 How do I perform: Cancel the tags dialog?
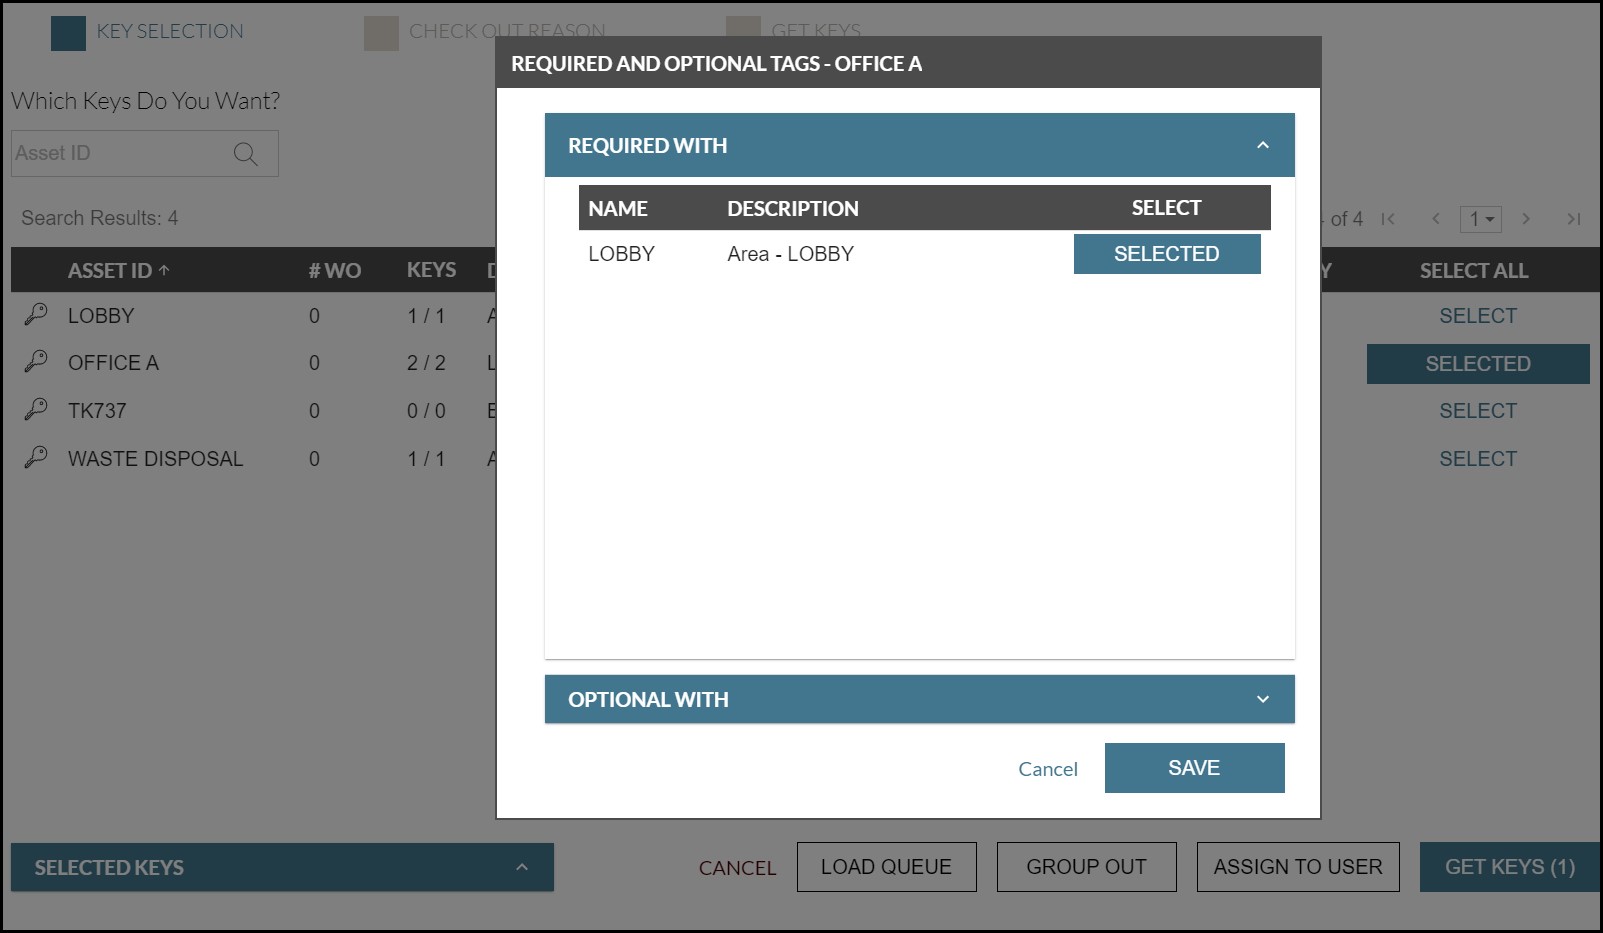pyautogui.click(x=1047, y=769)
